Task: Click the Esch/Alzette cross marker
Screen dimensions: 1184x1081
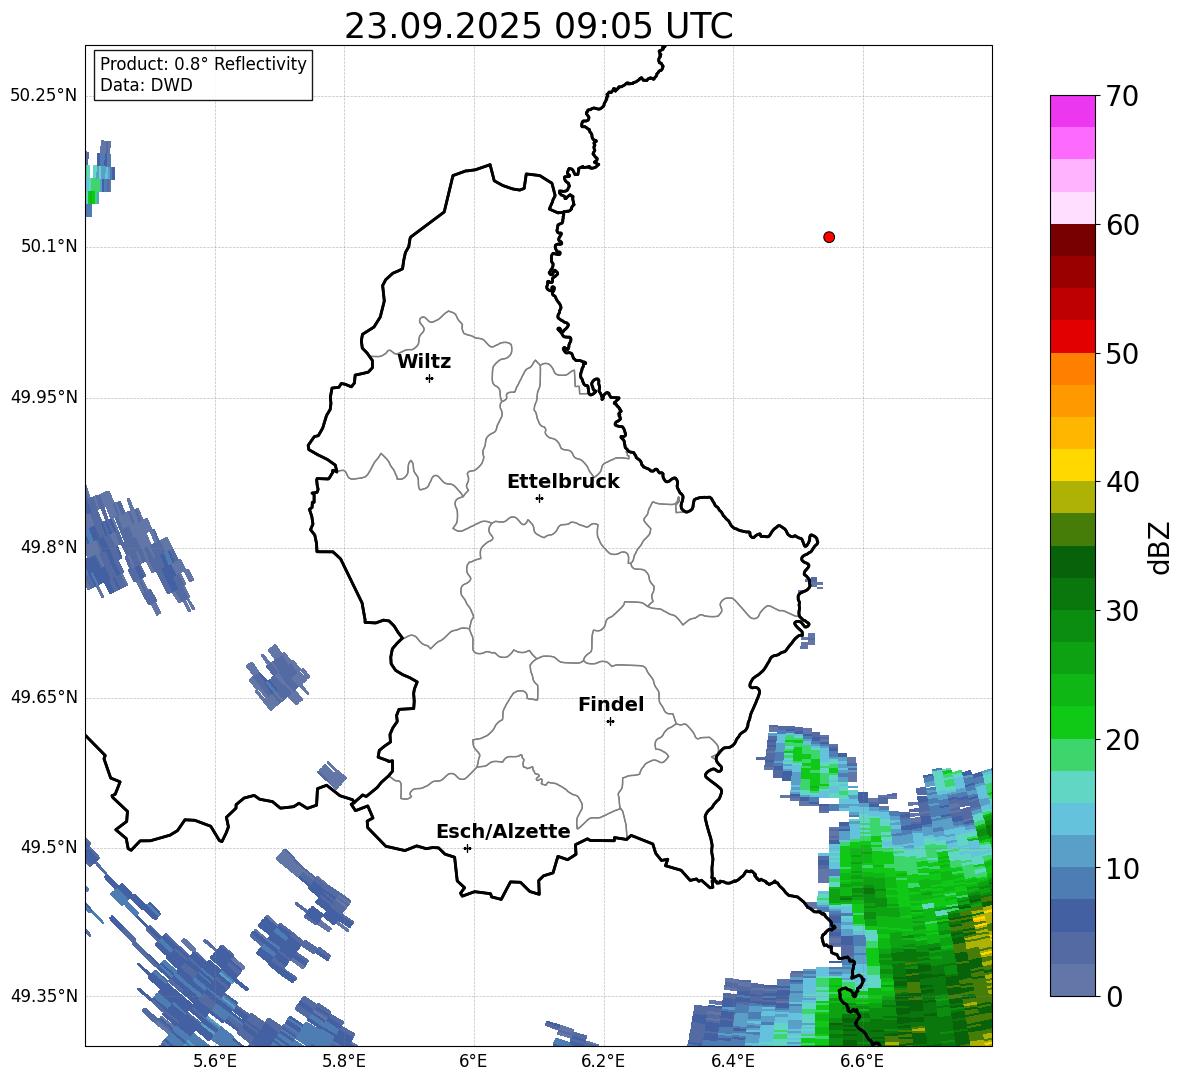Action: pos(467,848)
